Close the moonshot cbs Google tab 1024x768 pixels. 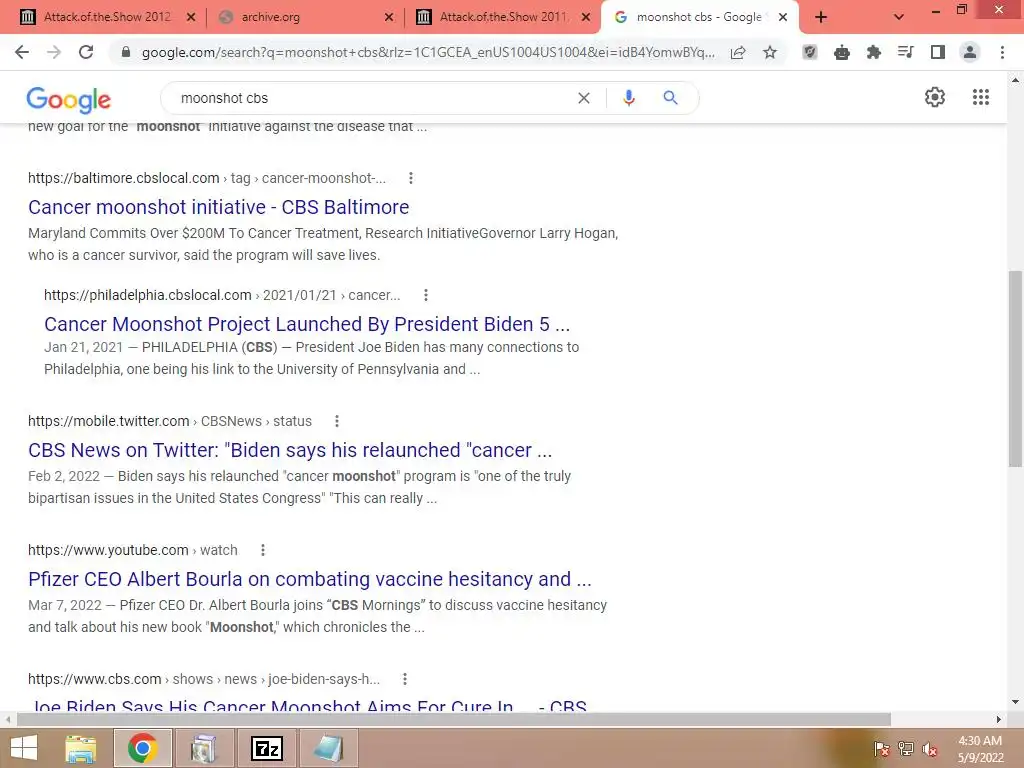[x=783, y=18]
